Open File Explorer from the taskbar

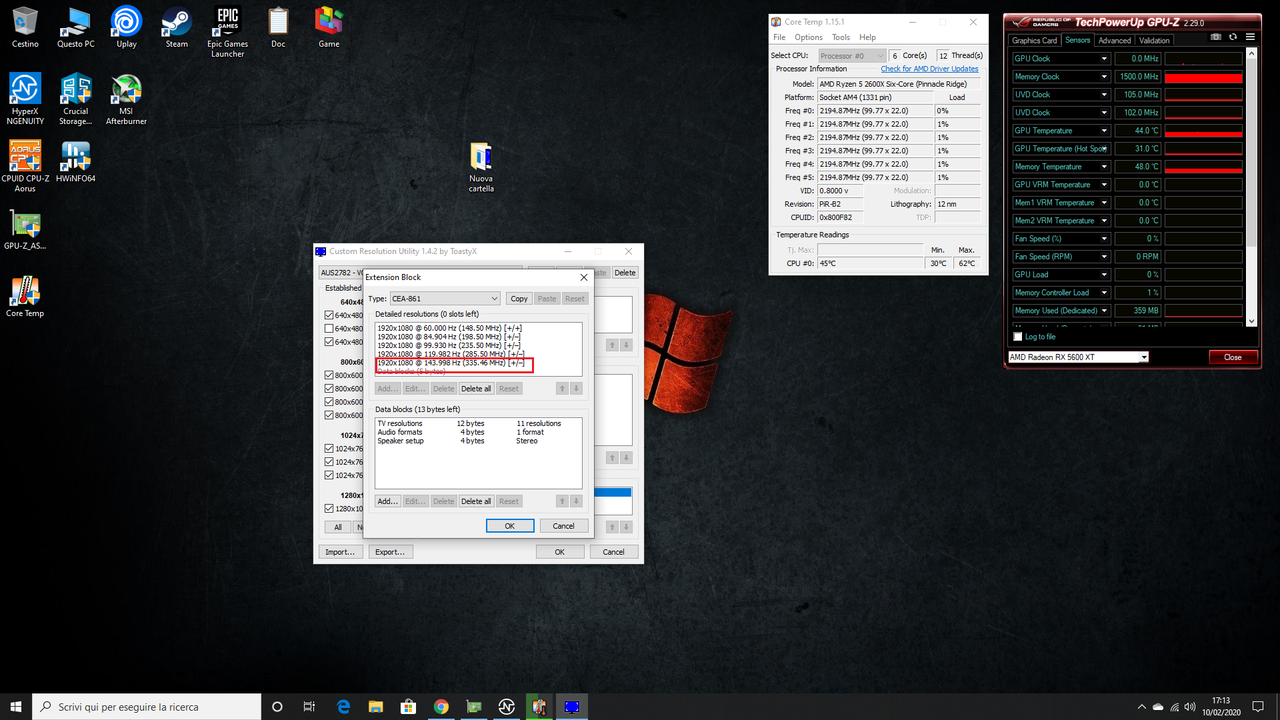point(375,706)
